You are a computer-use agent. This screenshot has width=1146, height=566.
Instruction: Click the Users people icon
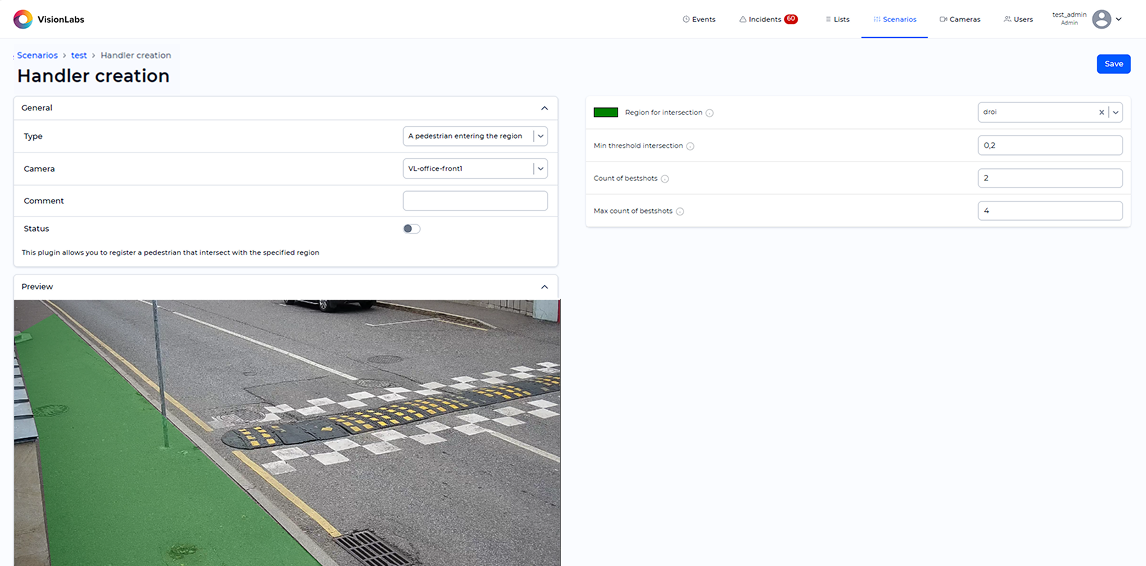[1007, 19]
